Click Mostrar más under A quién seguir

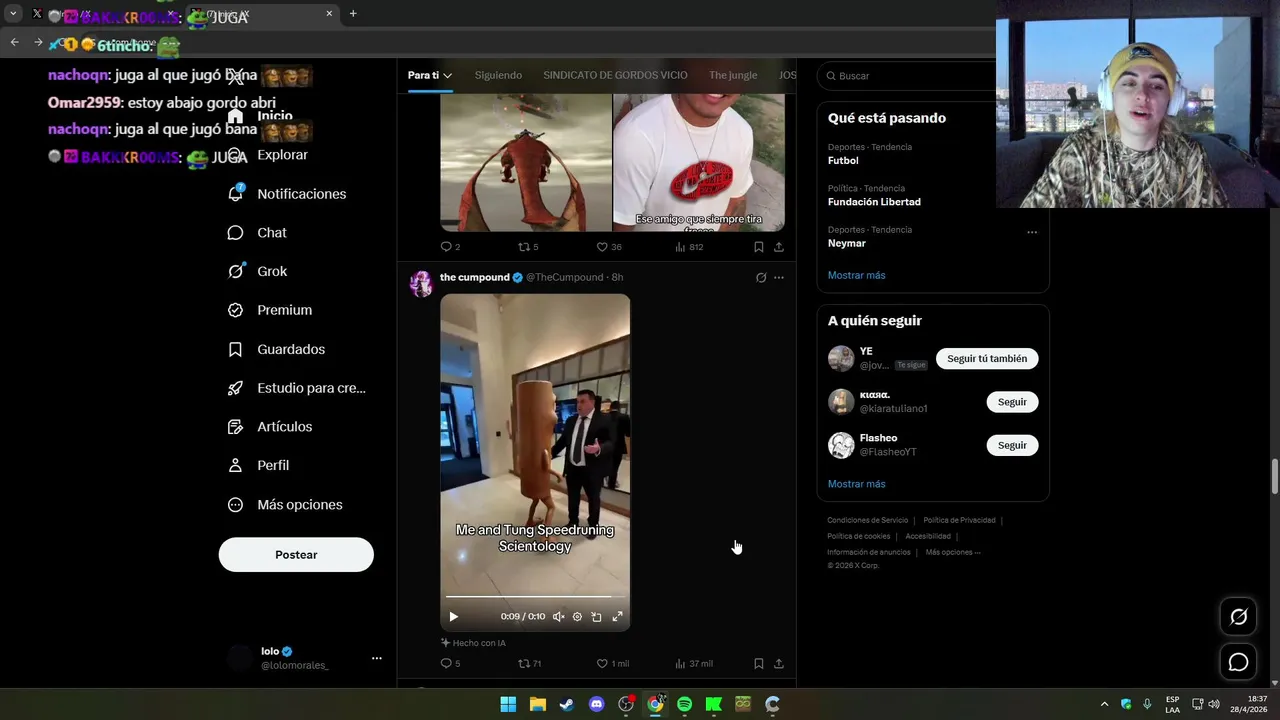tap(856, 484)
